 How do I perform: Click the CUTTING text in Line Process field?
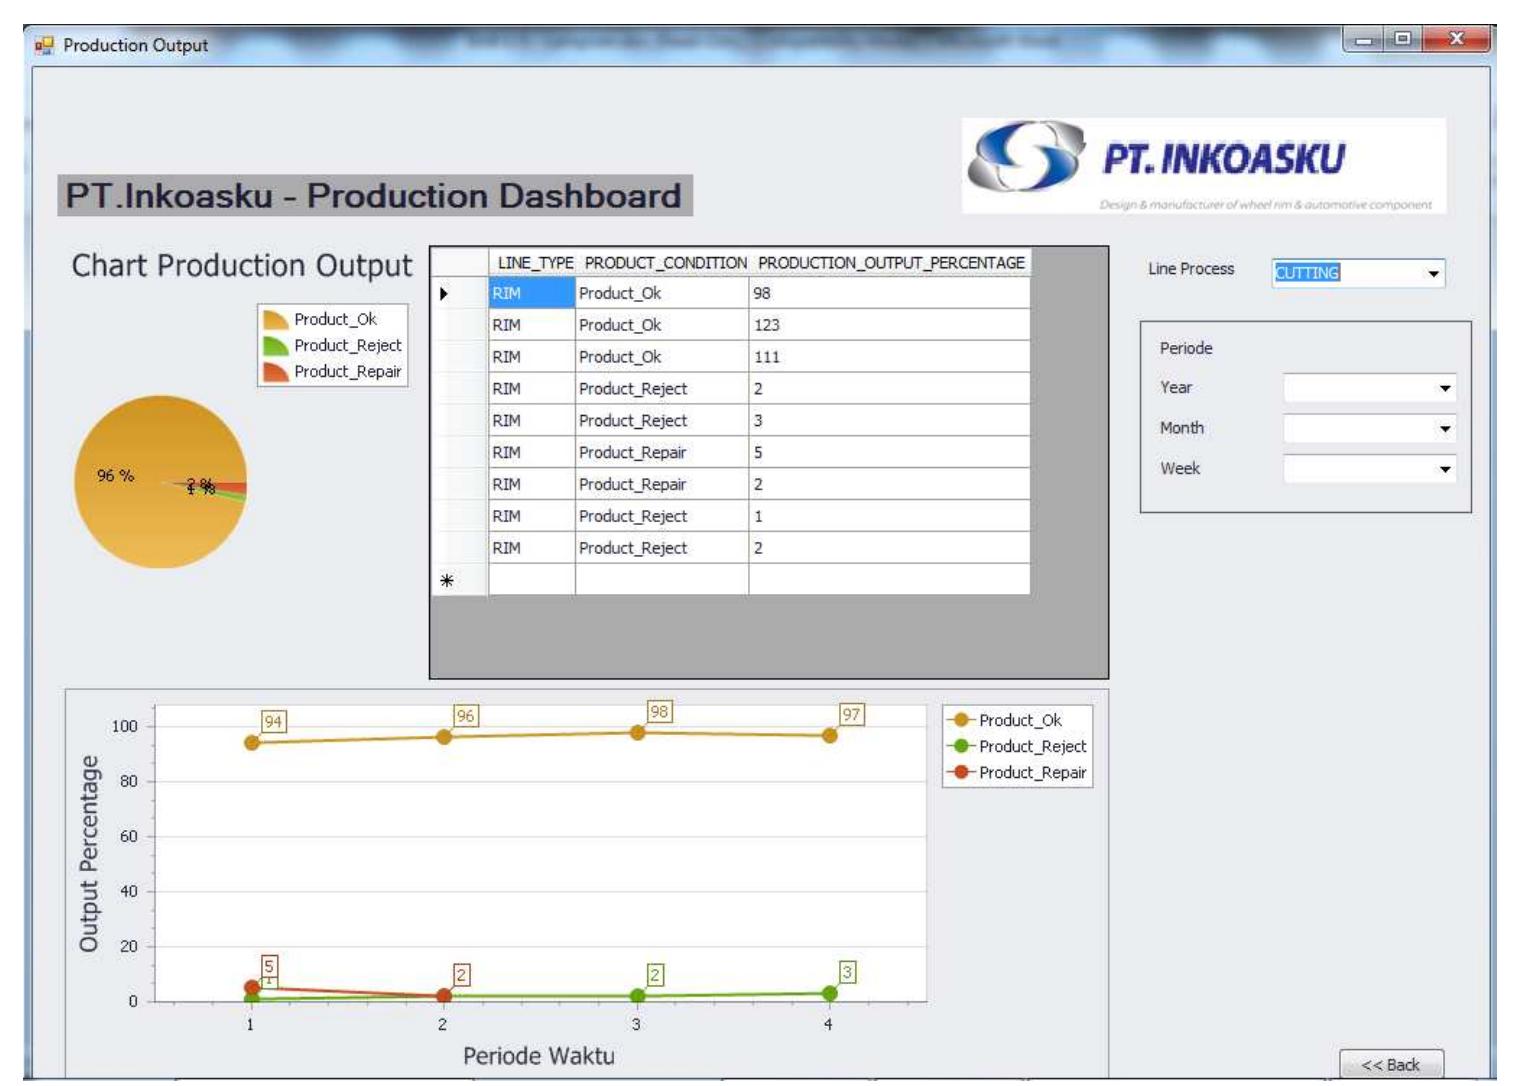point(1306,273)
